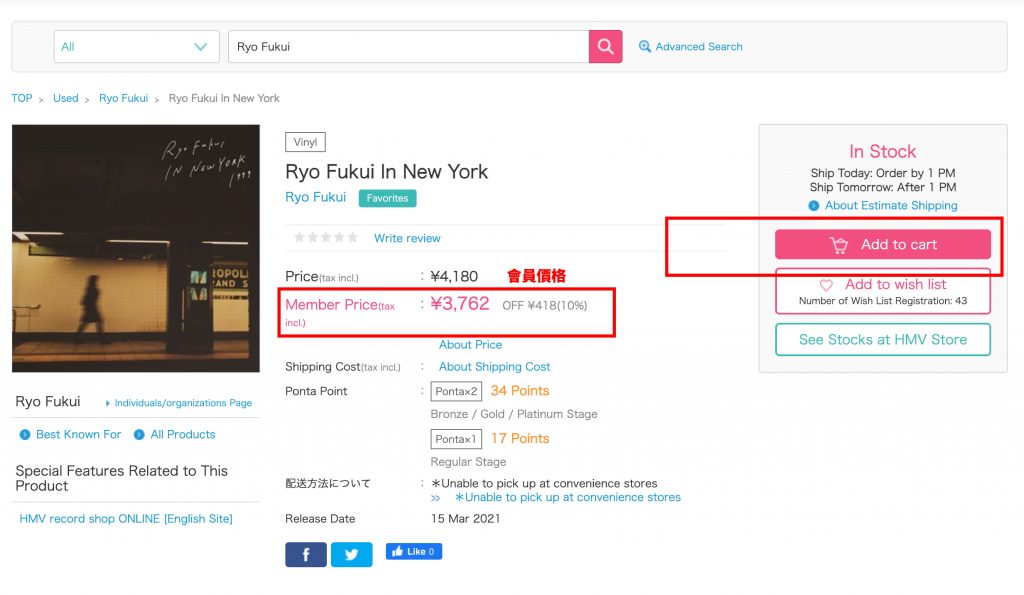Add the vinyl to cart
This screenshot has height=595, width=1024.
pyautogui.click(x=882, y=245)
